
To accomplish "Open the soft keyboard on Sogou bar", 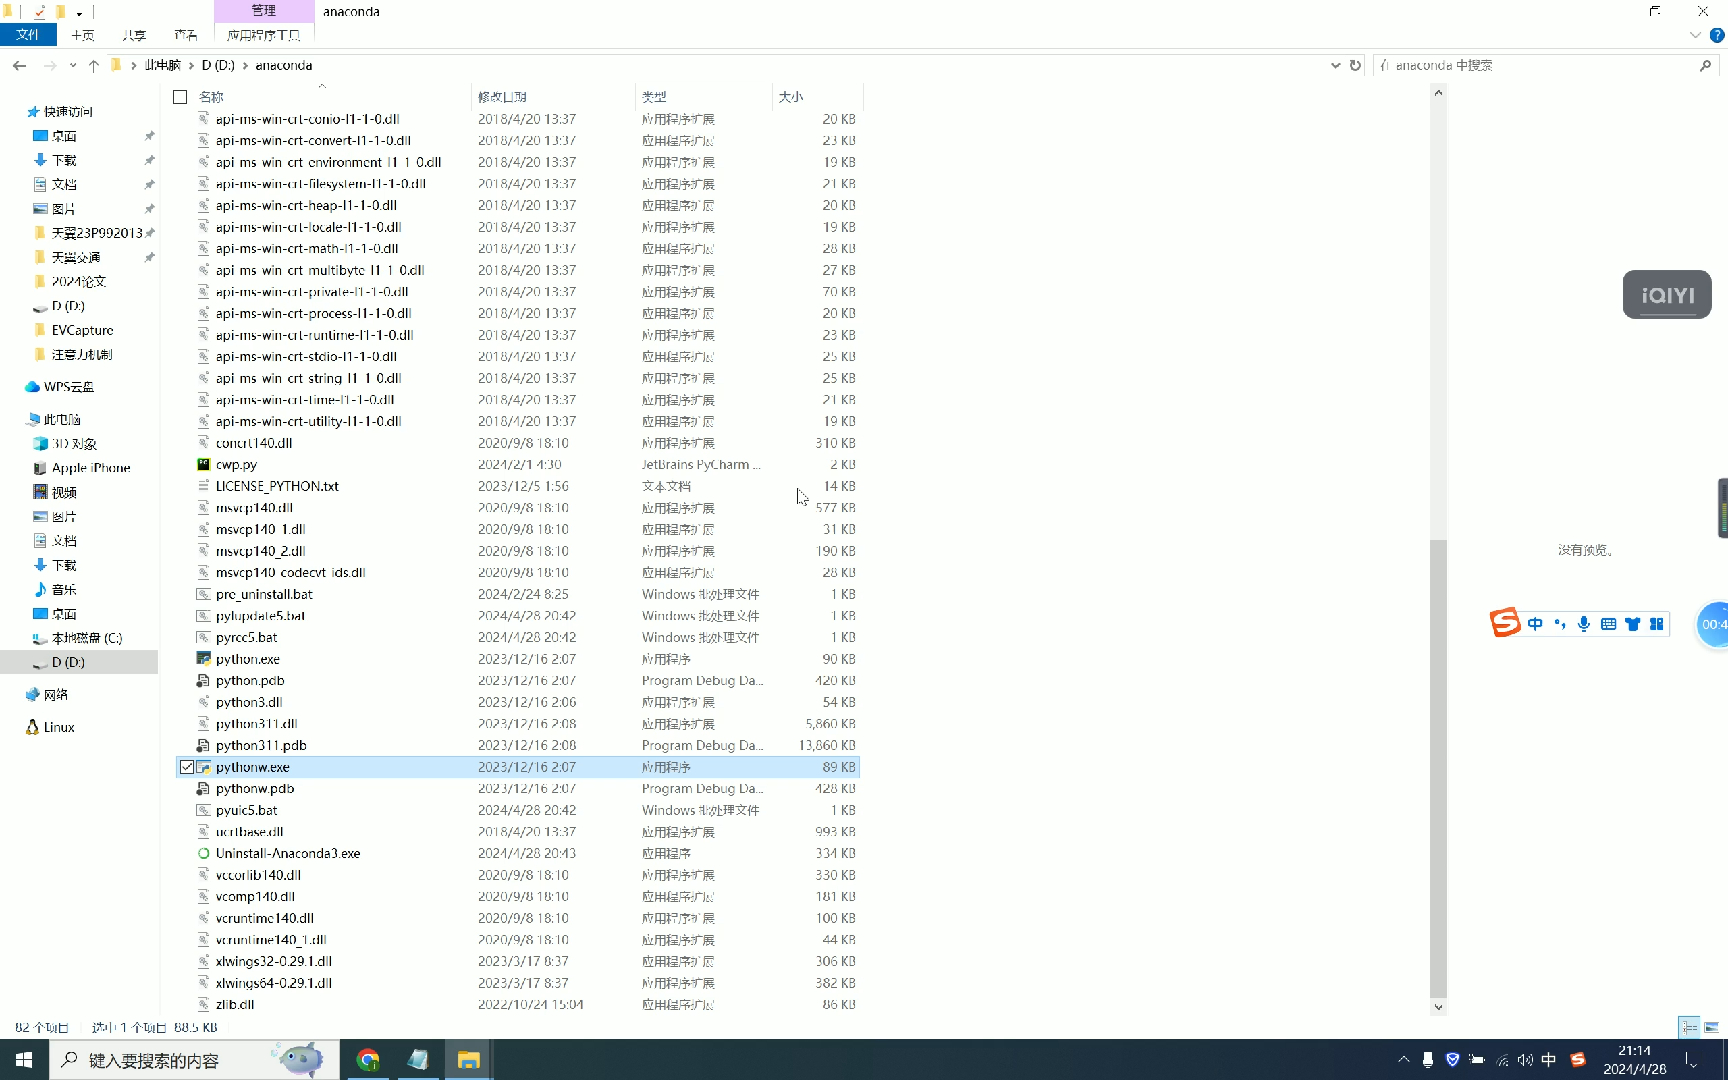I will 1608,624.
